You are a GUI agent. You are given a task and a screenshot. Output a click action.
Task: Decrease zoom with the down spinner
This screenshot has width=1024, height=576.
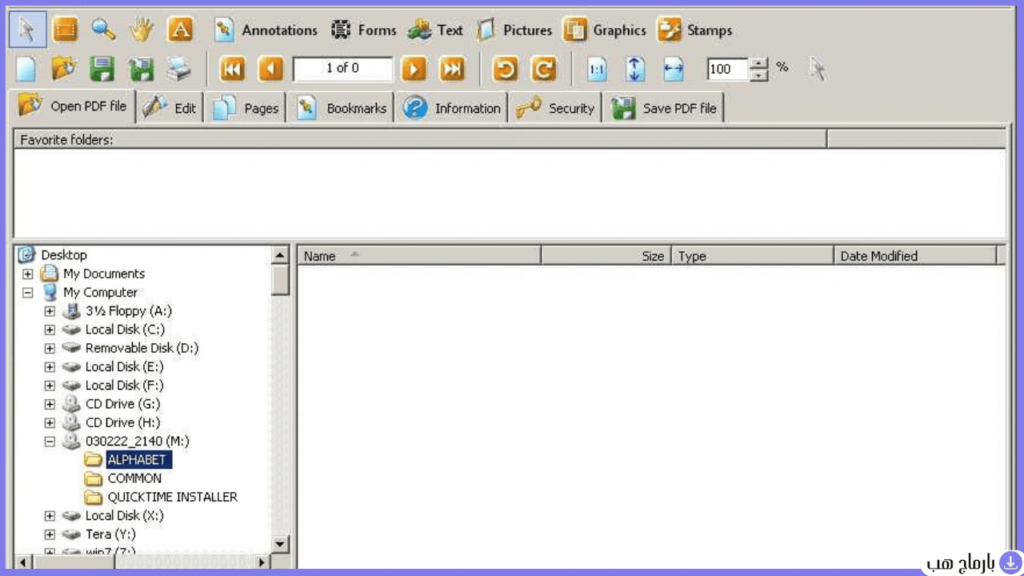point(758,75)
